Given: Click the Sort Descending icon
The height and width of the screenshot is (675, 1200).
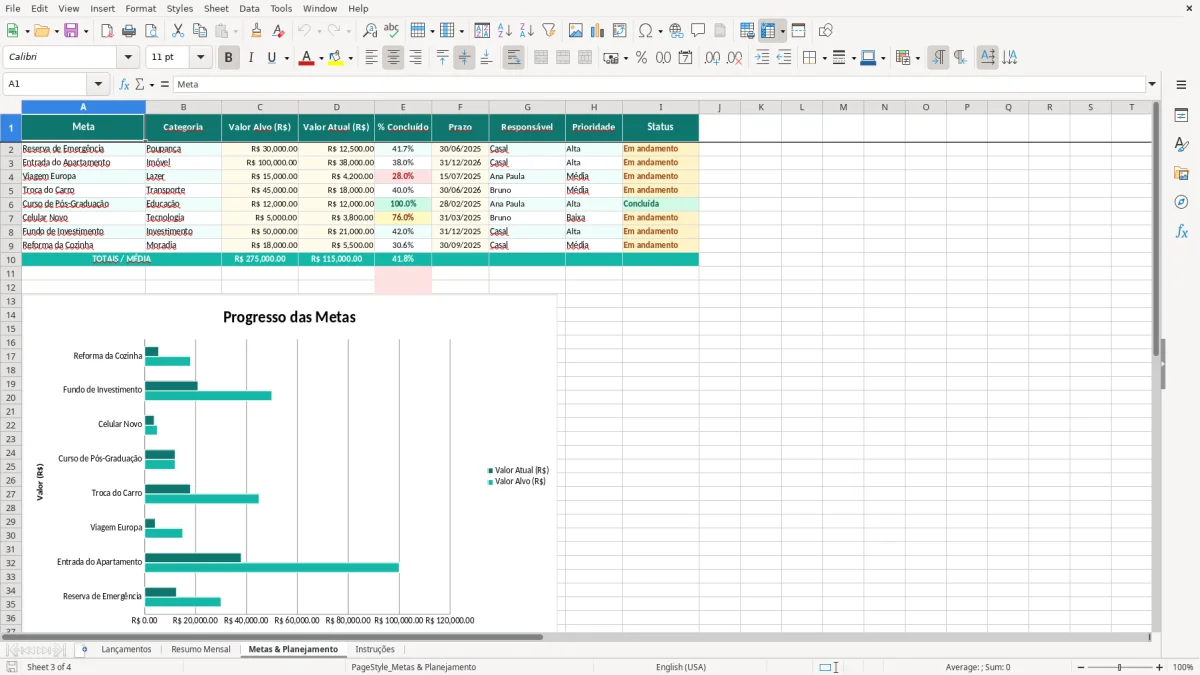Looking at the screenshot, I should click(526, 31).
